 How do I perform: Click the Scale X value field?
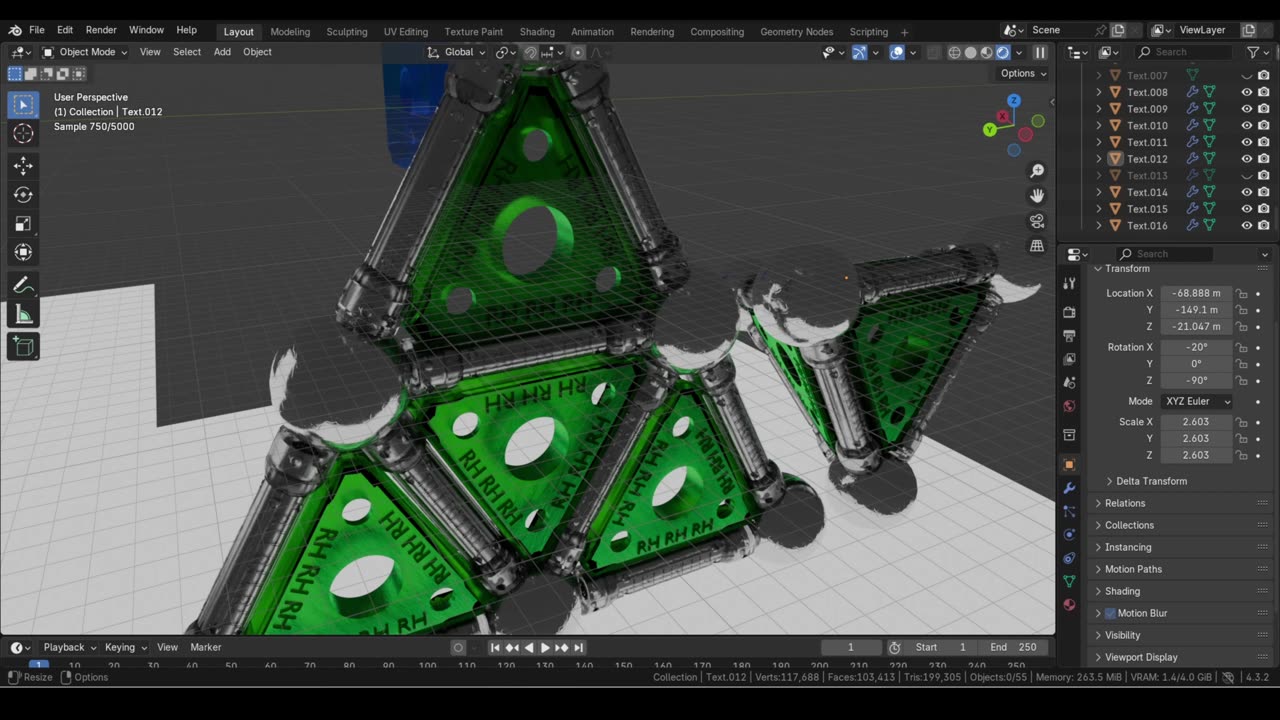pyautogui.click(x=1196, y=422)
